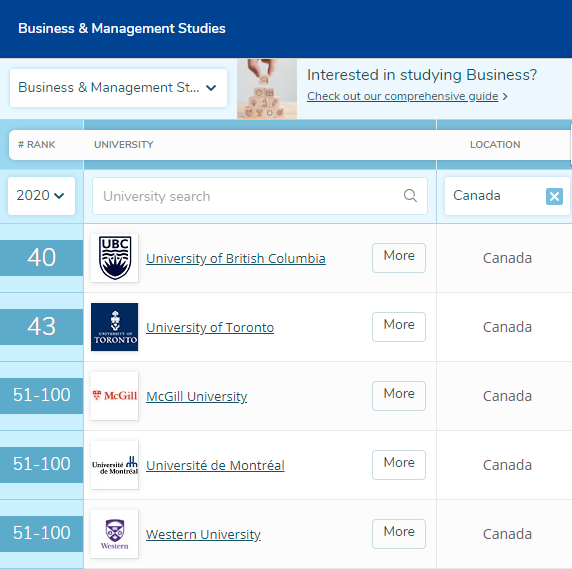Screen dimensions: 572x569
Task: Click the LOCATION column header
Action: [x=495, y=144]
